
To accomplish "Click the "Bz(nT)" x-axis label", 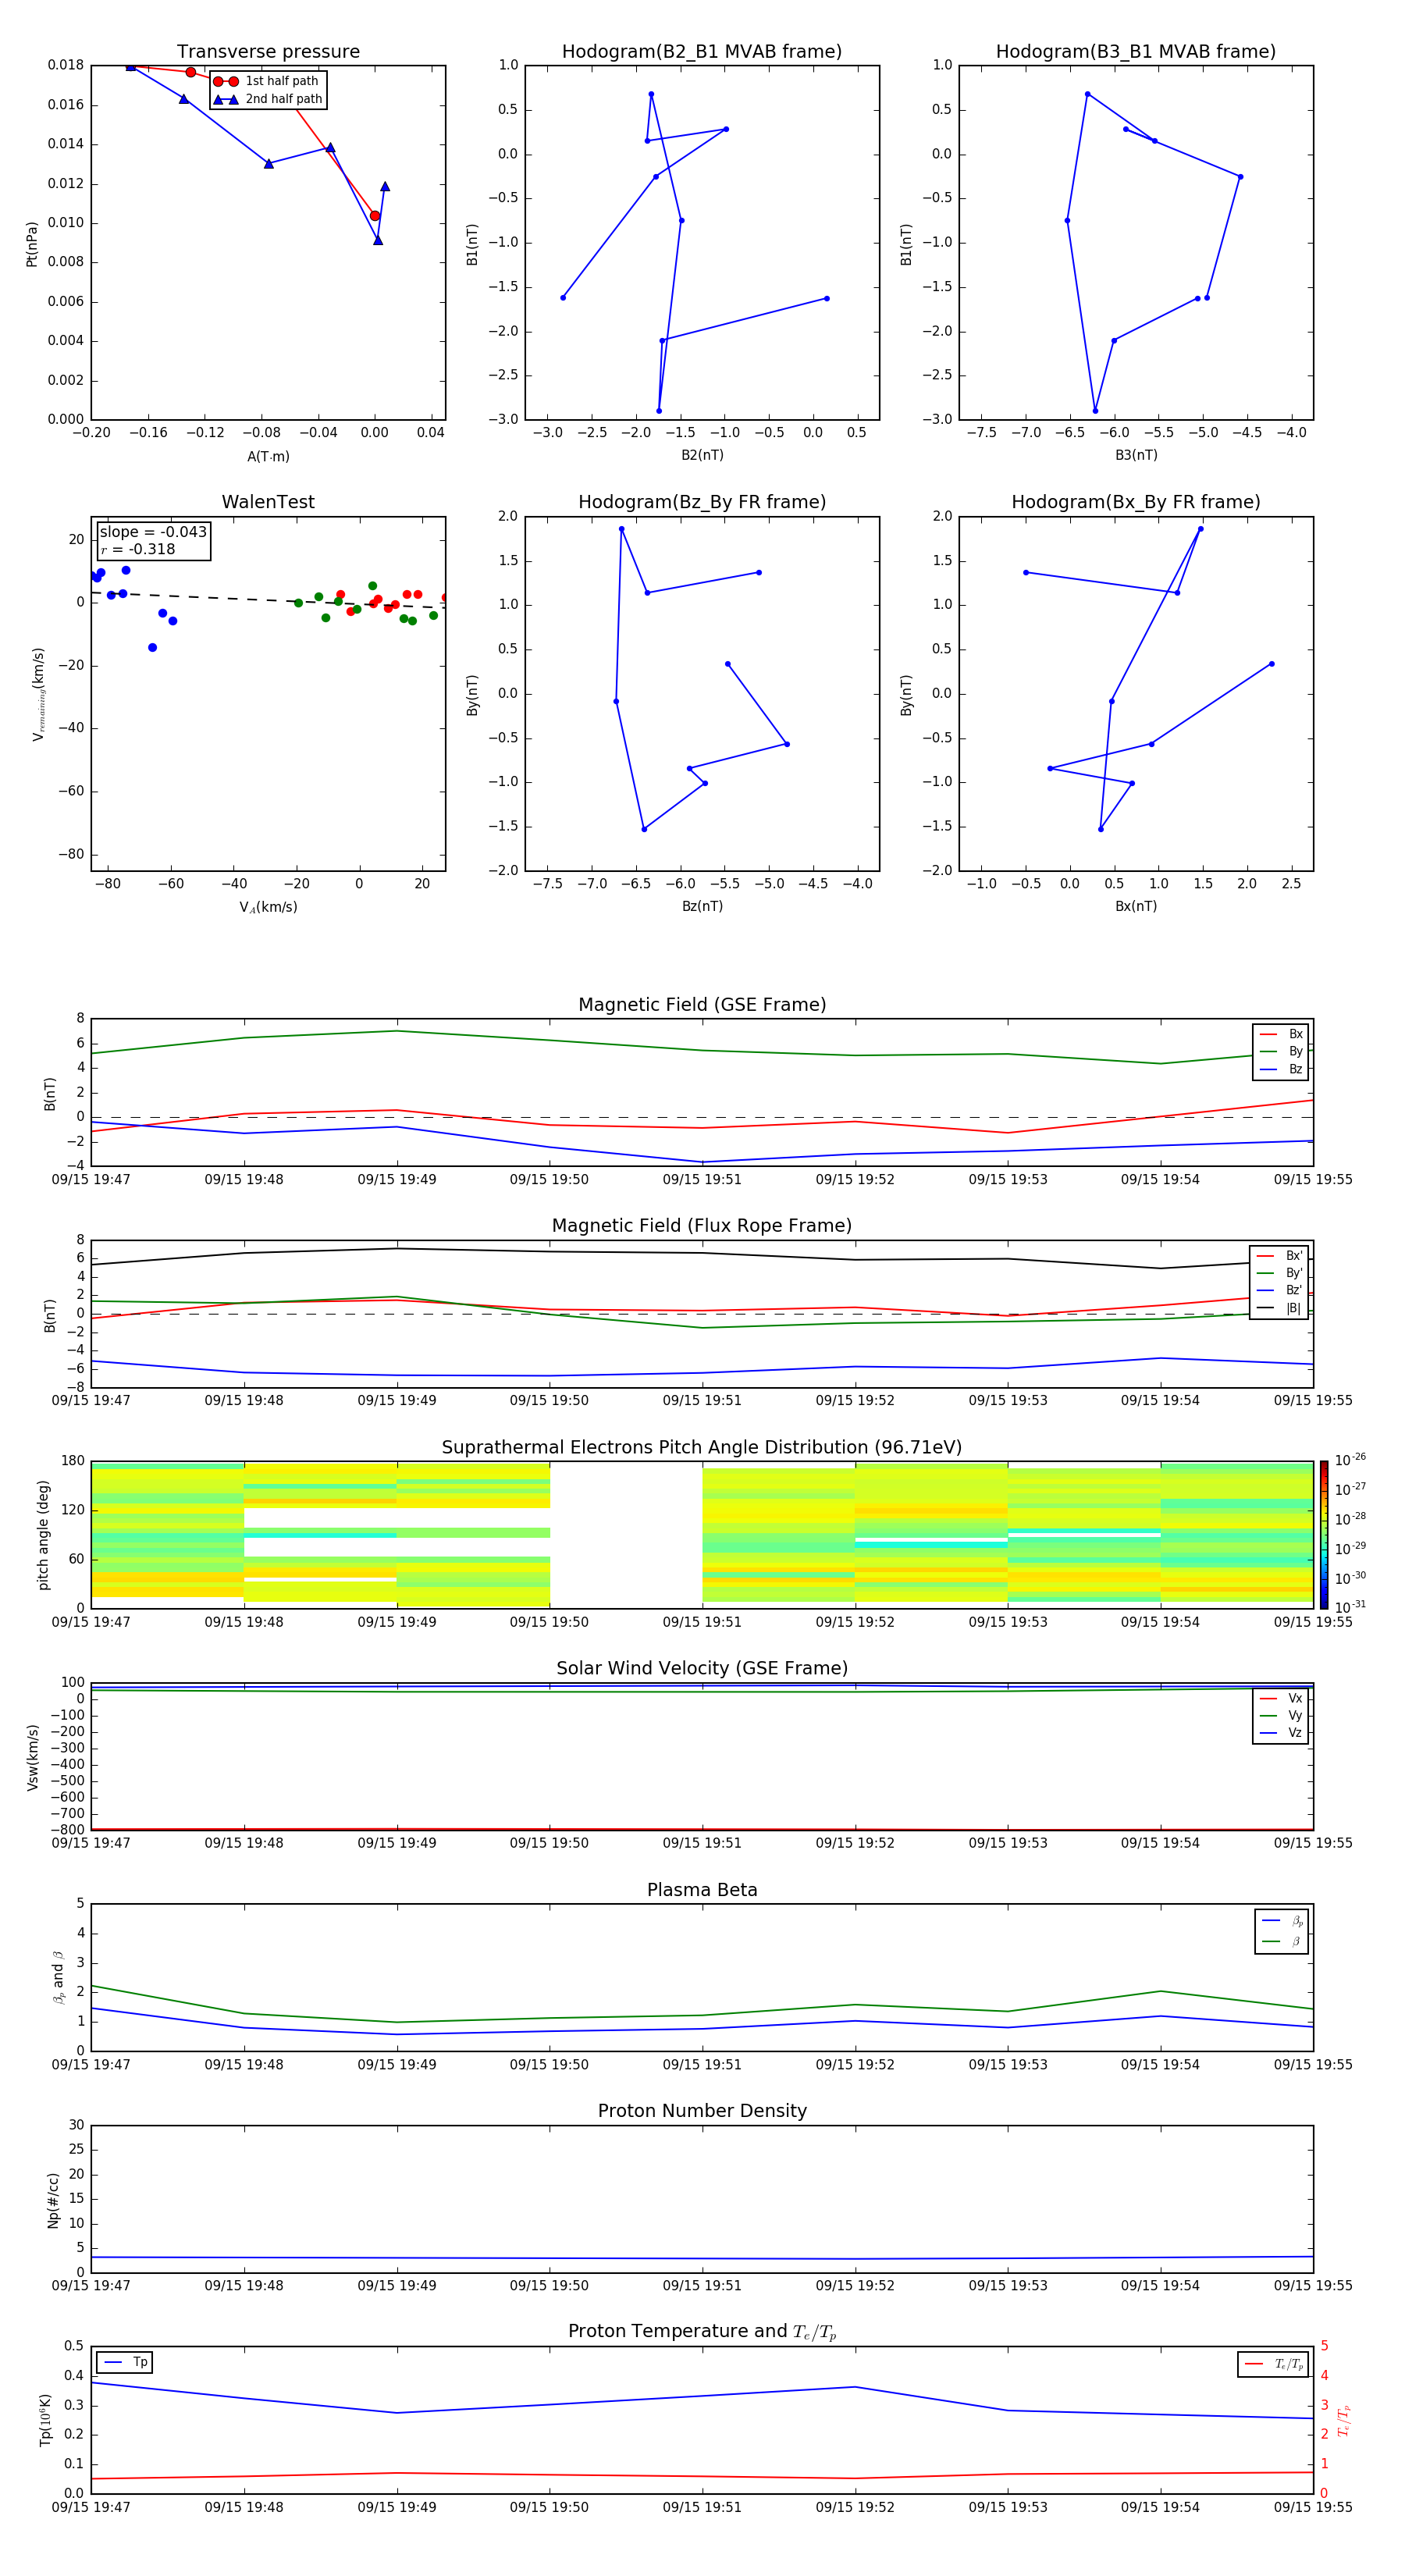I will pos(702,906).
